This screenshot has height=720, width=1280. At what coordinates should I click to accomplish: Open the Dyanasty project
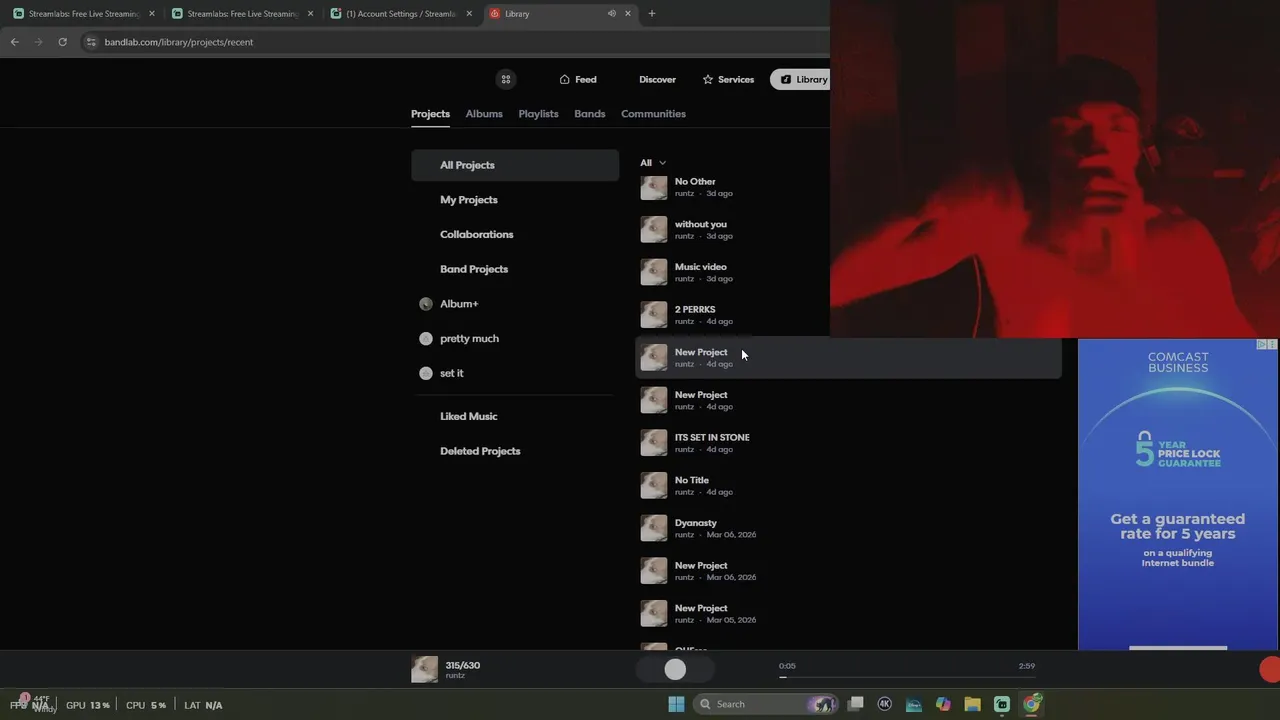click(x=848, y=528)
